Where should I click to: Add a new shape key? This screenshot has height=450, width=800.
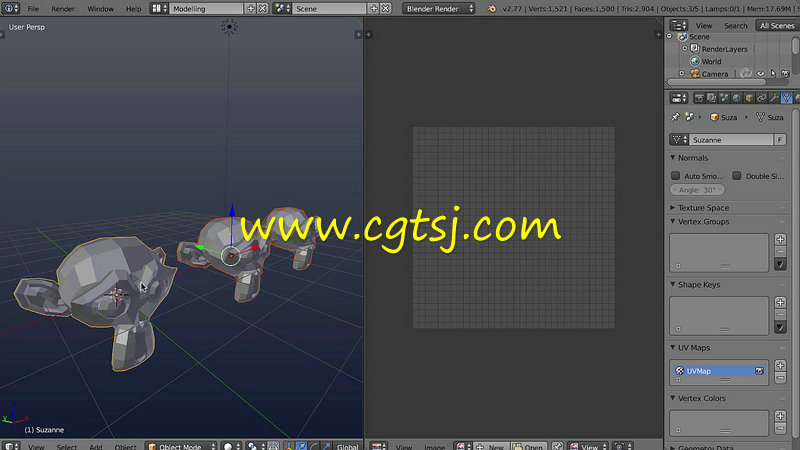click(780, 302)
